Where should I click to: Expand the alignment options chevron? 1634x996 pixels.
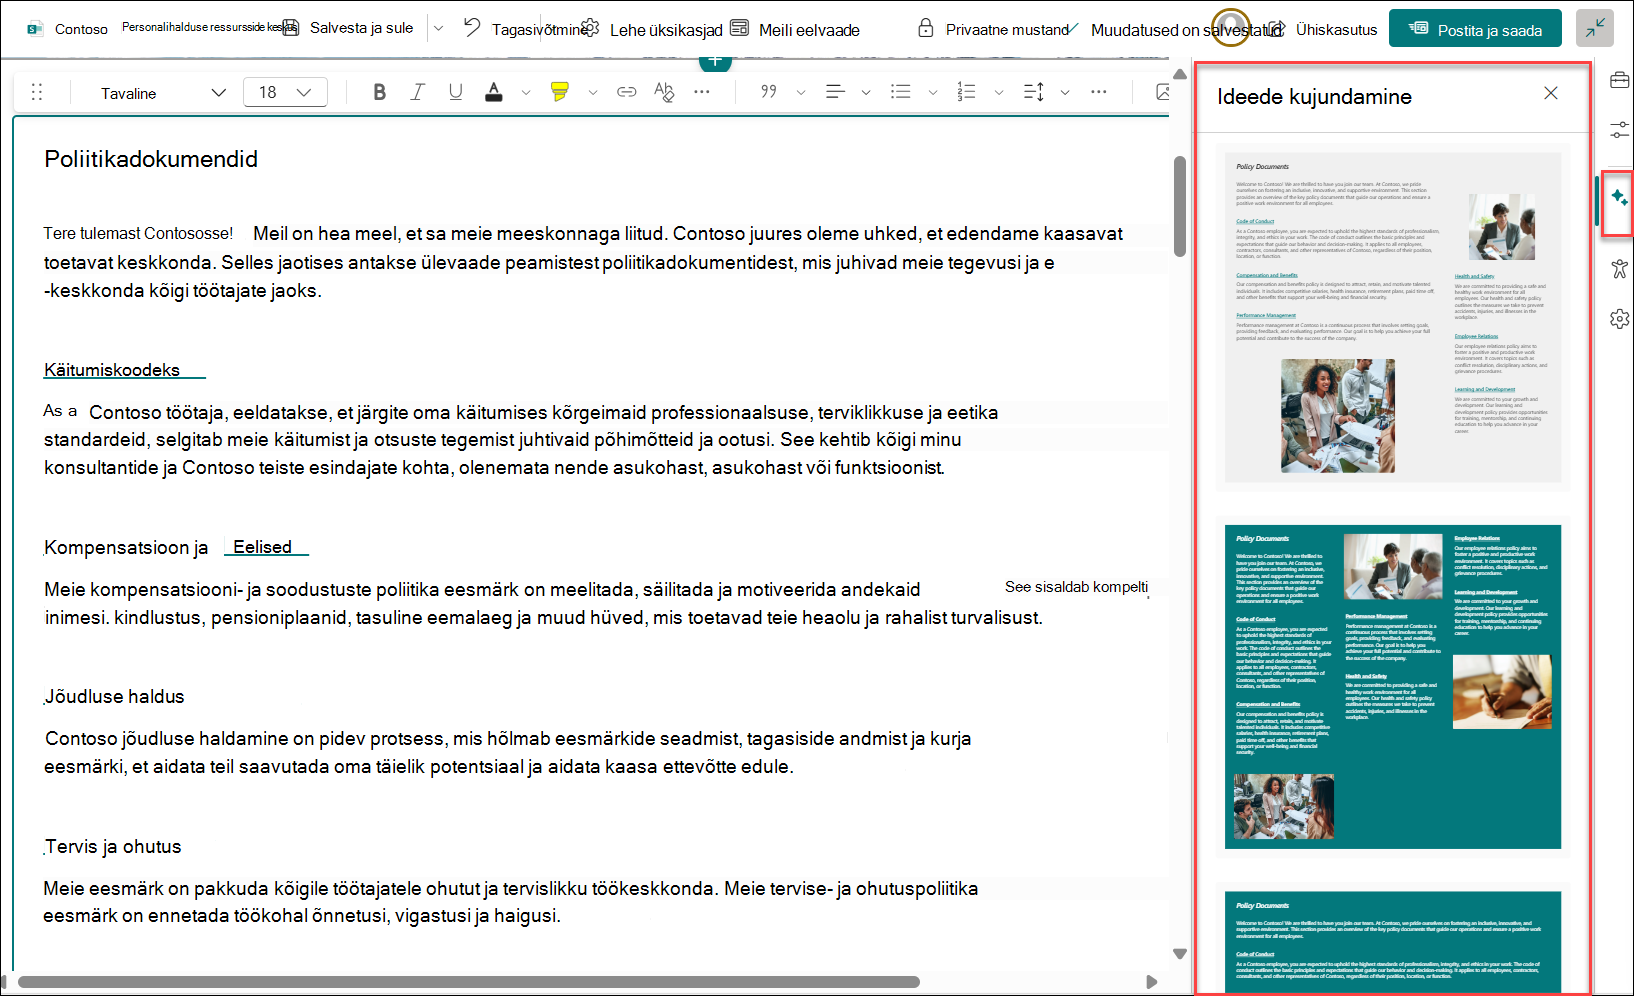866,93
